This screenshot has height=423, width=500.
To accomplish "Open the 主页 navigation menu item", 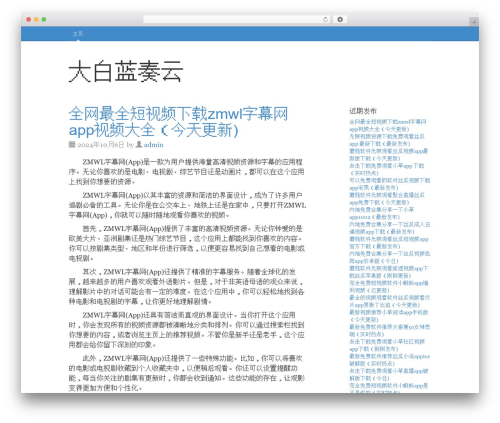I will pyautogui.click(x=78, y=34).
